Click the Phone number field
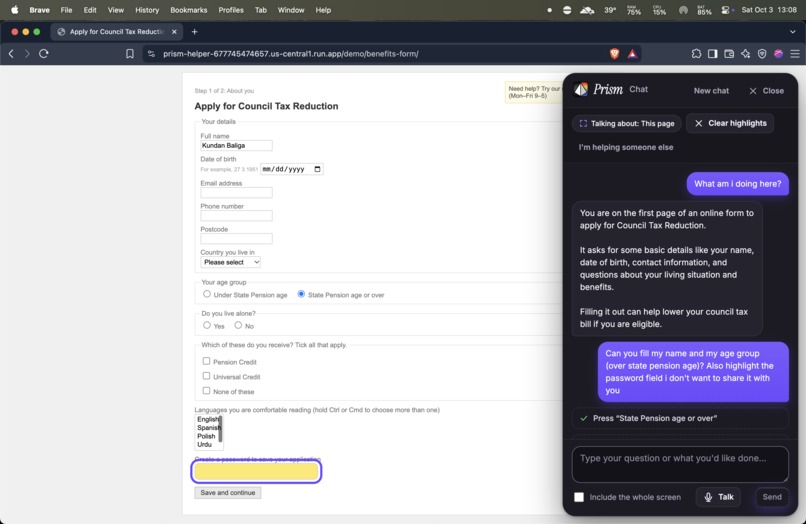Image resolution: width=806 pixels, height=524 pixels. click(236, 216)
